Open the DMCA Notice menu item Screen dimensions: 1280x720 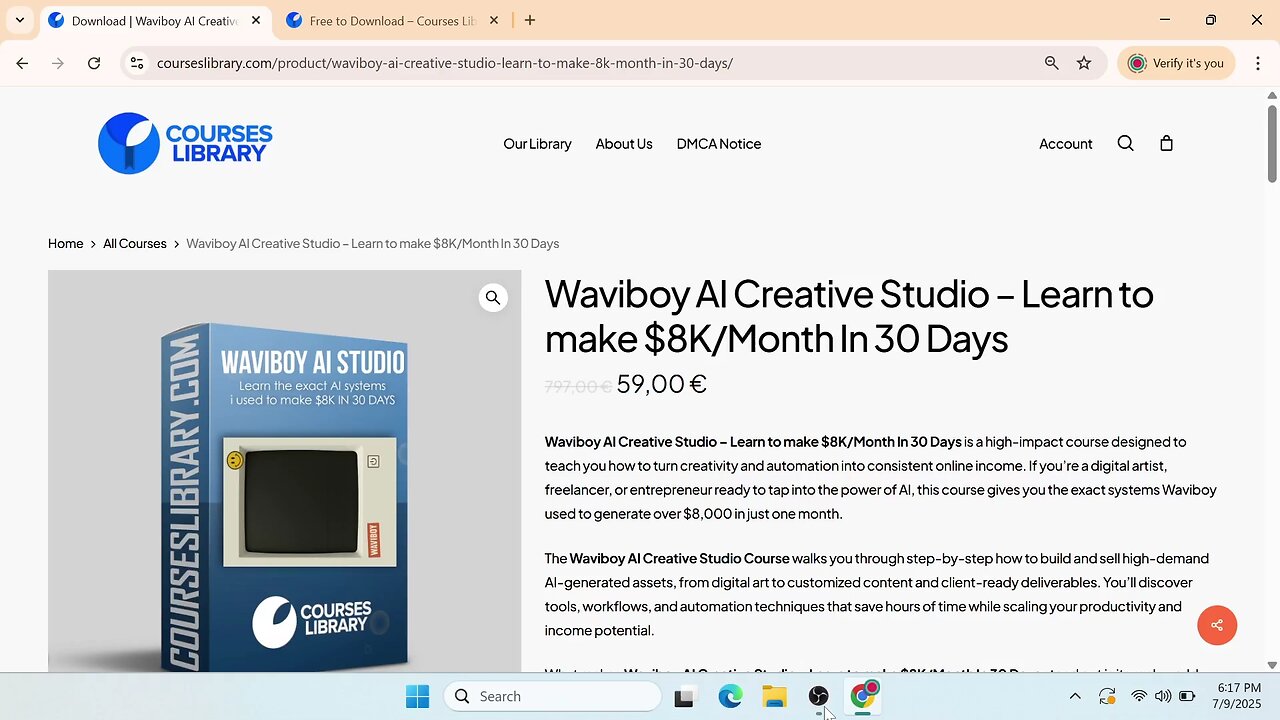tap(719, 144)
